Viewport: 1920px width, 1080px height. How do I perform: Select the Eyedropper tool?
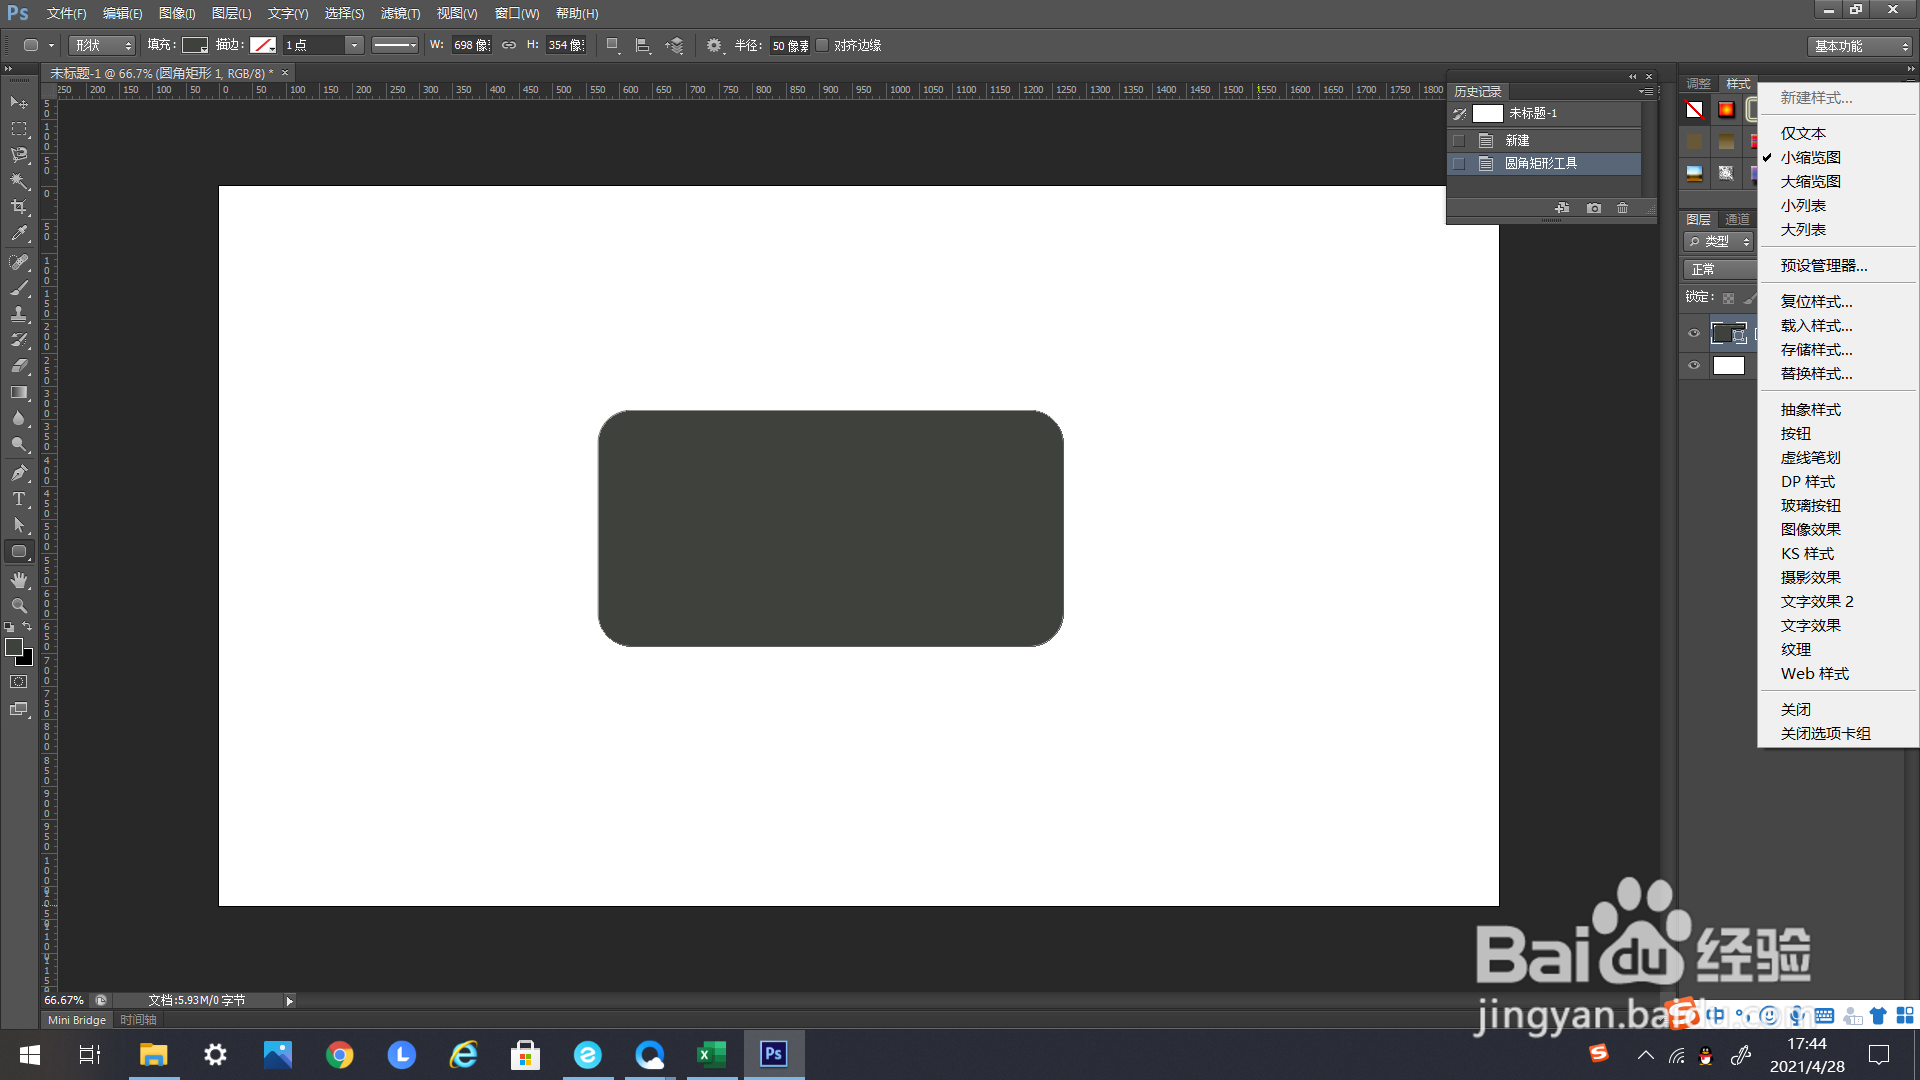coord(19,234)
